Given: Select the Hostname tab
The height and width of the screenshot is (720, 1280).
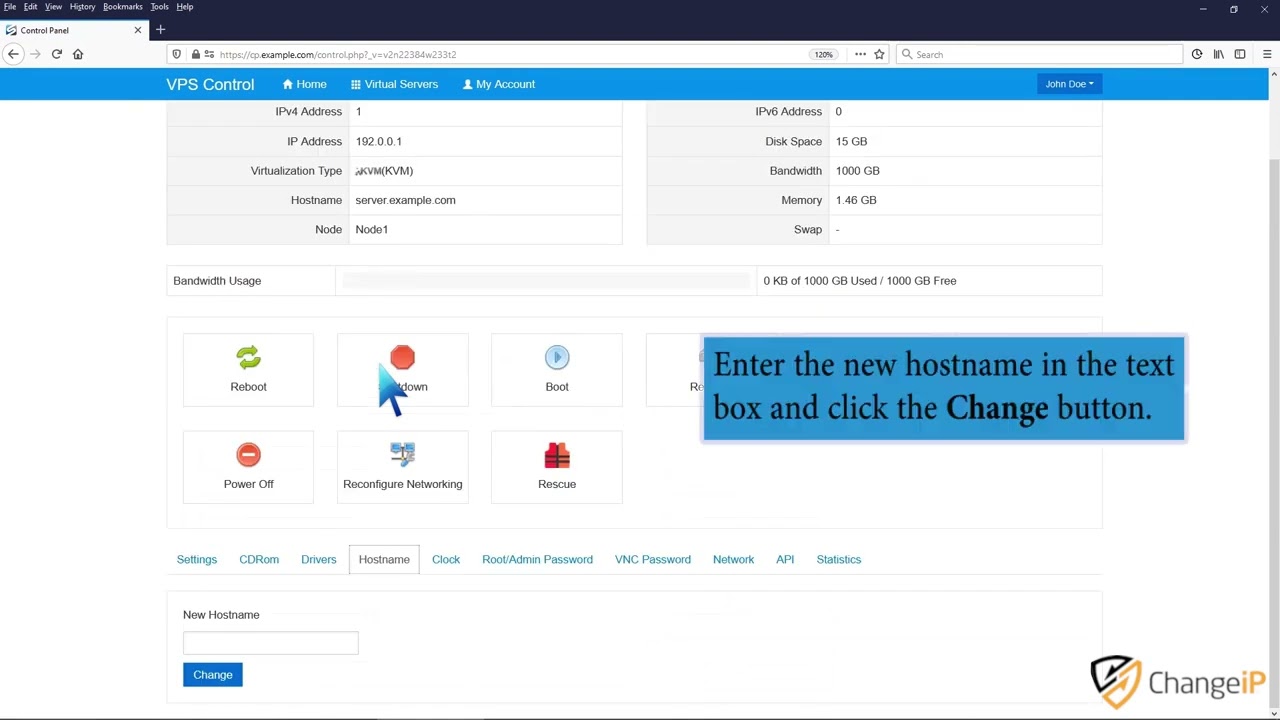Looking at the screenshot, I should pos(384,559).
